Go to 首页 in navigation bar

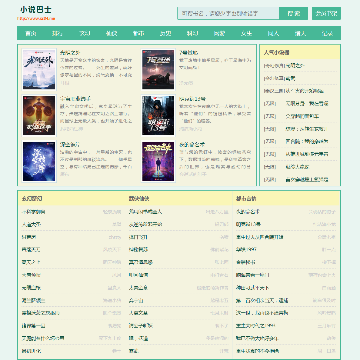point(30,33)
